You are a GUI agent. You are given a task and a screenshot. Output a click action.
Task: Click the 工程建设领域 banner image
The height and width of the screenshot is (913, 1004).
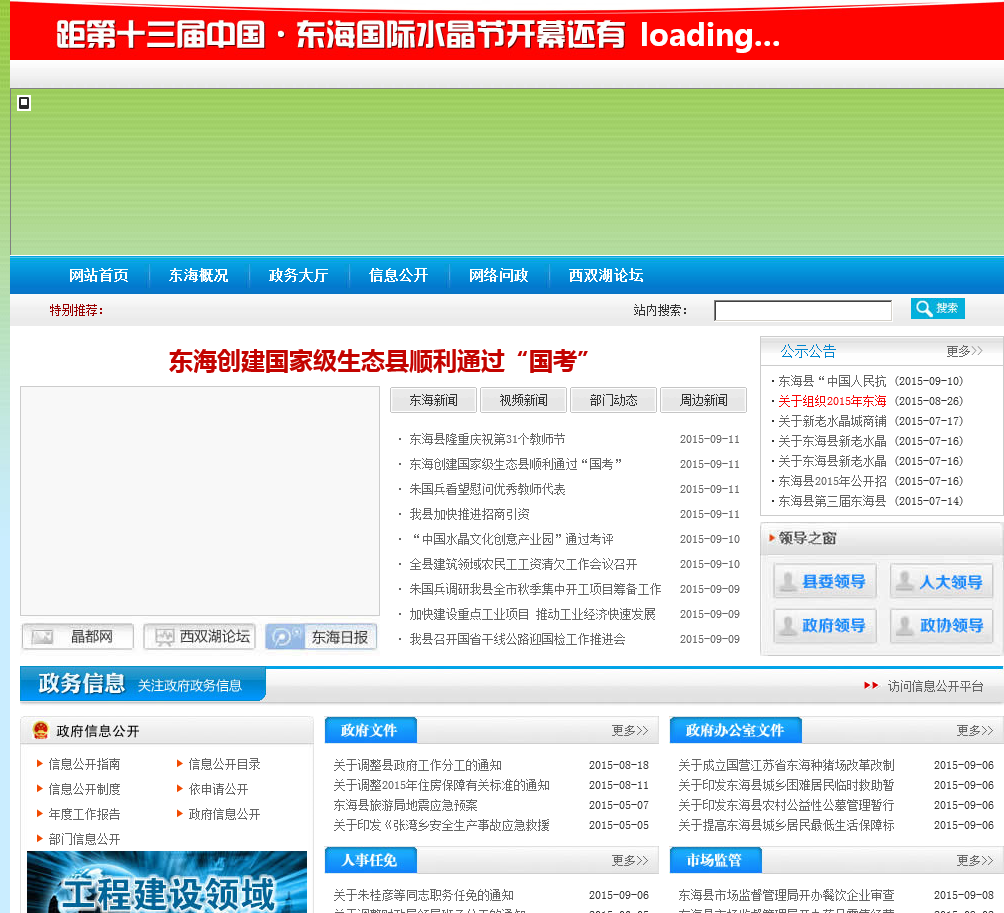[x=166, y=882]
